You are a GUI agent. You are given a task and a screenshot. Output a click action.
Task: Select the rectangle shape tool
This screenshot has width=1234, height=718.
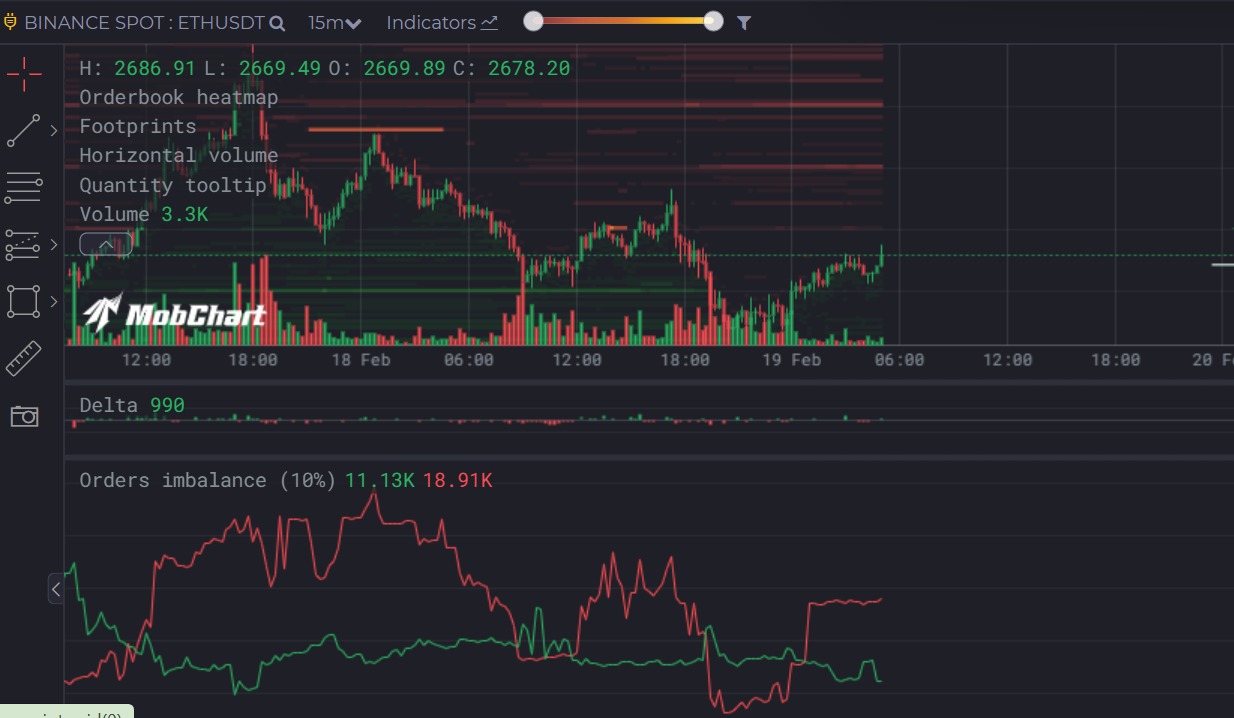(x=24, y=301)
